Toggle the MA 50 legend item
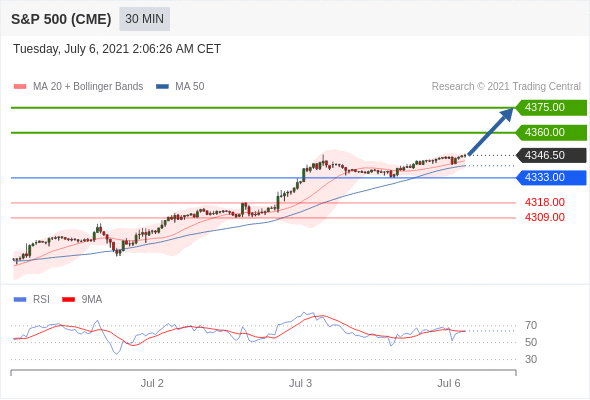 [180, 87]
